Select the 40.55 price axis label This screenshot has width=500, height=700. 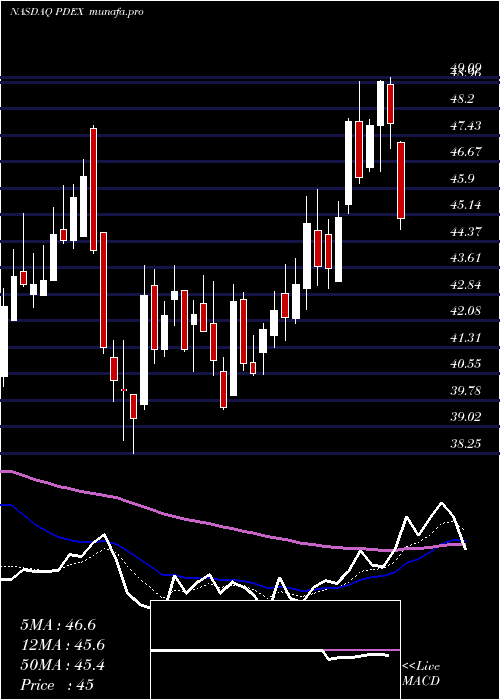[x=466, y=364]
